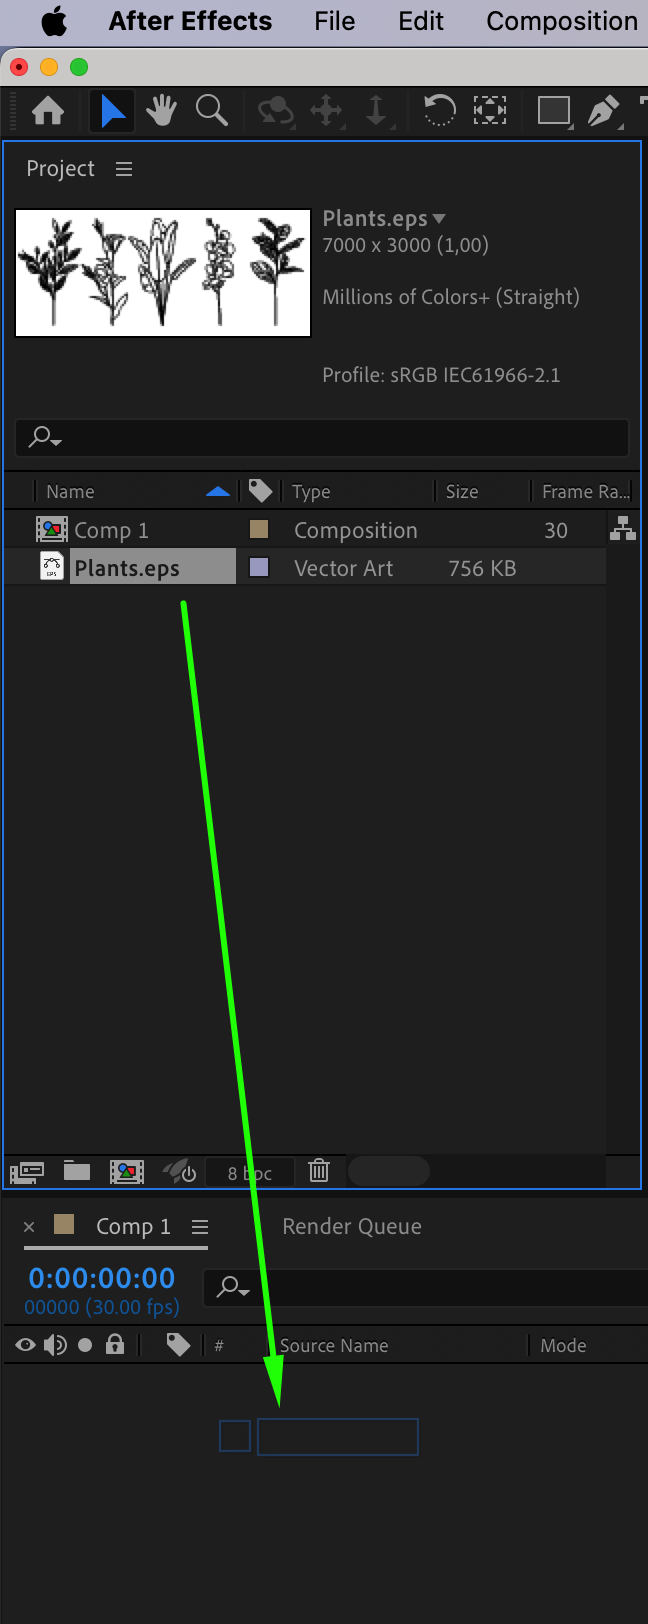The height and width of the screenshot is (1624, 648).
Task: Select the Zoom magnifier tool
Action: click(211, 110)
